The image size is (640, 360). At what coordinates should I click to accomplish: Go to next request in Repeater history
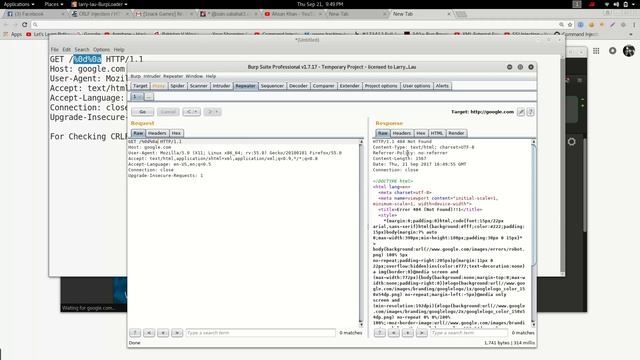tap(212, 112)
